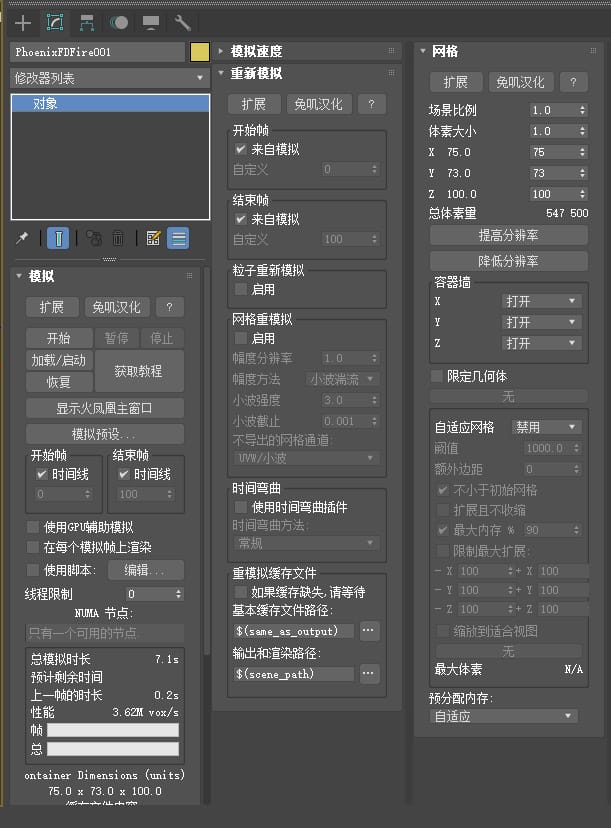Click the ? help button in 模拟 rollout
This screenshot has width=611, height=828.
(170, 307)
